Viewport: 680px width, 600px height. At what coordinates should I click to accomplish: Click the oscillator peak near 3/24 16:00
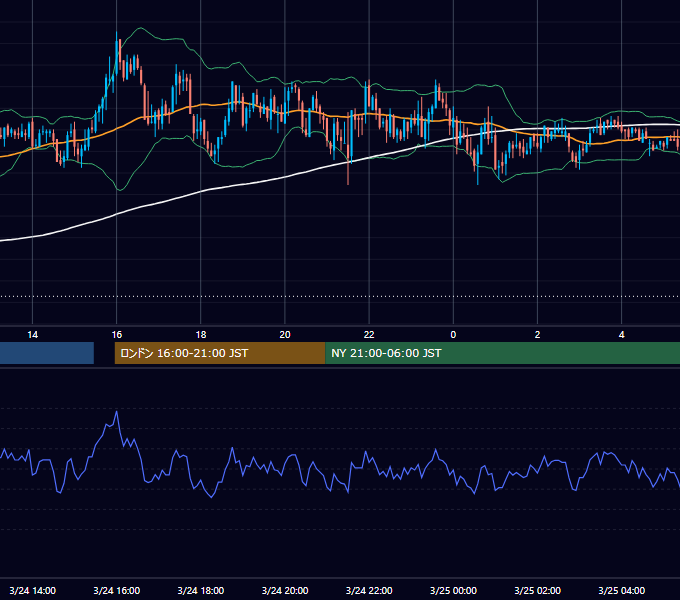(117, 412)
